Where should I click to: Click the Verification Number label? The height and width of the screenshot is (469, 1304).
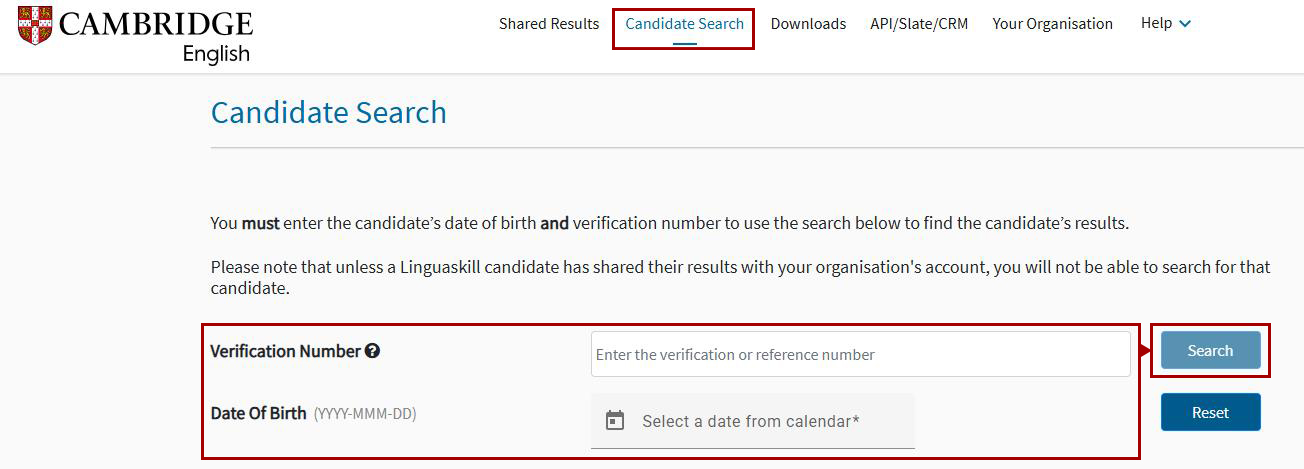click(x=285, y=351)
